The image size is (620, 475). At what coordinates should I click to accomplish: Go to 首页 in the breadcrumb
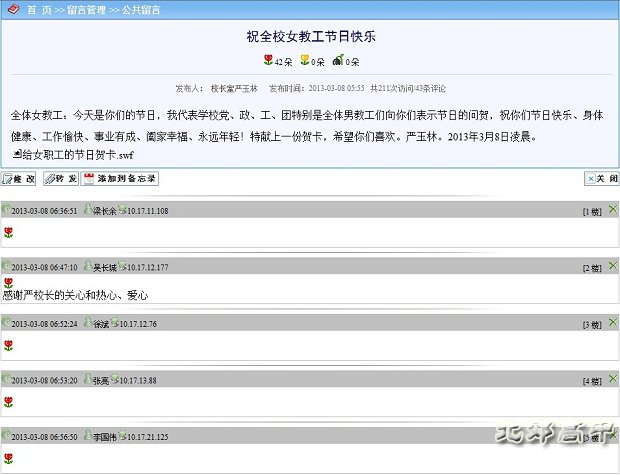(x=38, y=9)
